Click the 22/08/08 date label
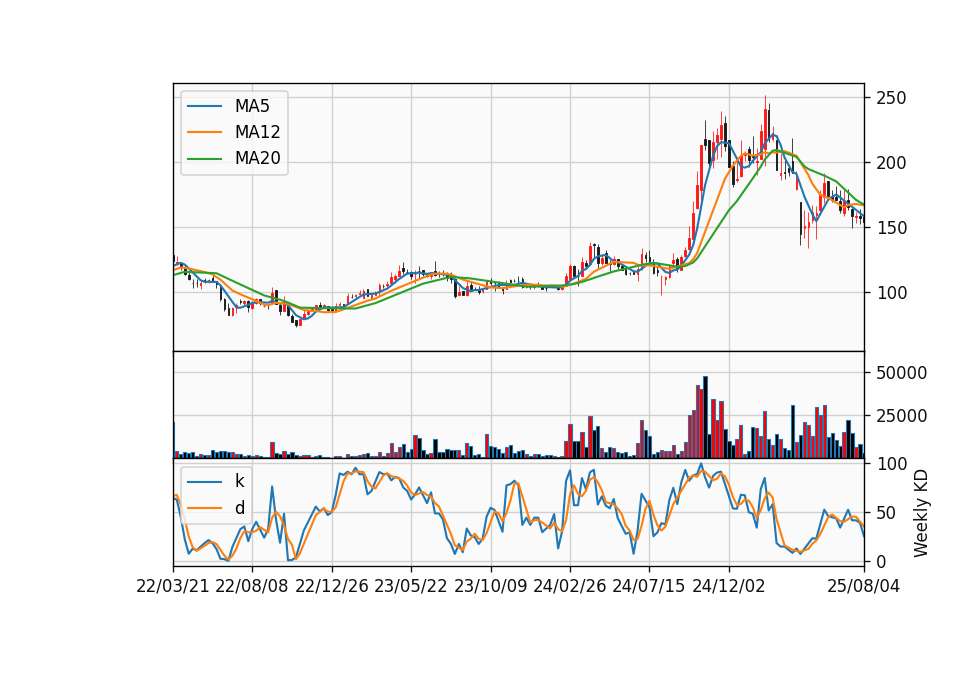 click(x=252, y=586)
